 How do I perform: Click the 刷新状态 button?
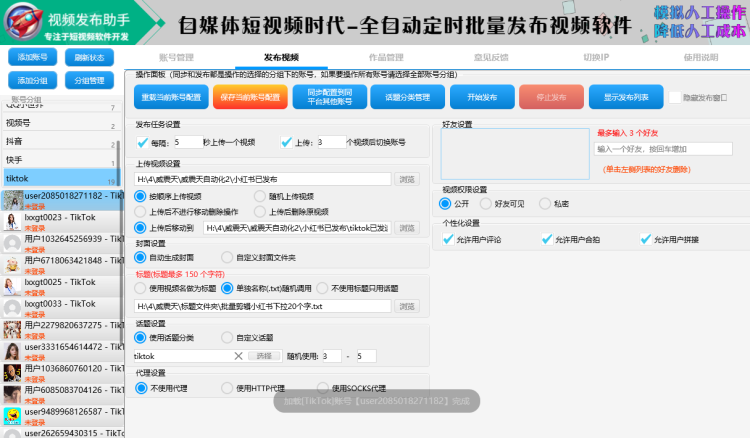[89, 57]
